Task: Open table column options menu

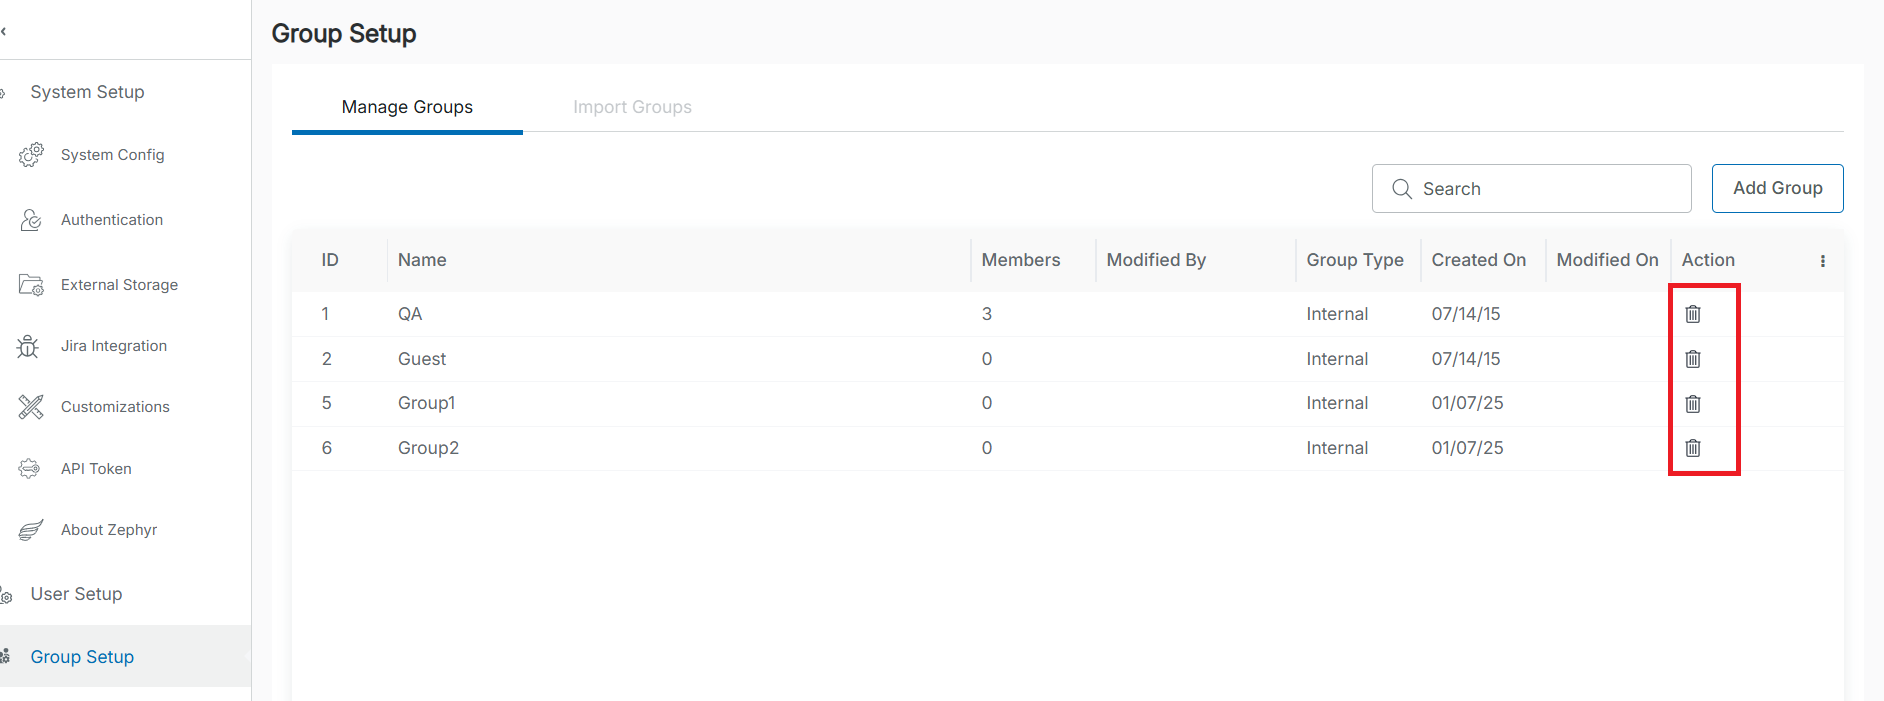Action: 1822,261
